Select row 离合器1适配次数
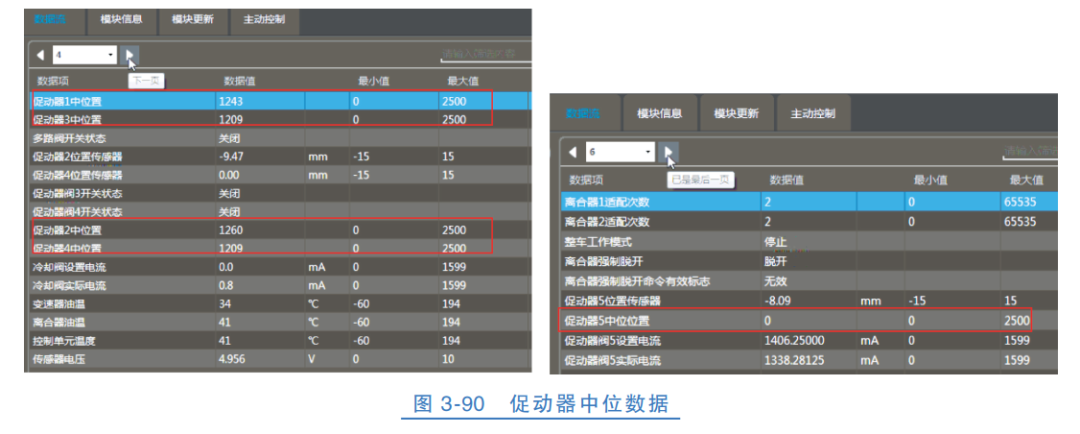Image resolution: width=1080 pixels, height=434 pixels. coord(809,202)
